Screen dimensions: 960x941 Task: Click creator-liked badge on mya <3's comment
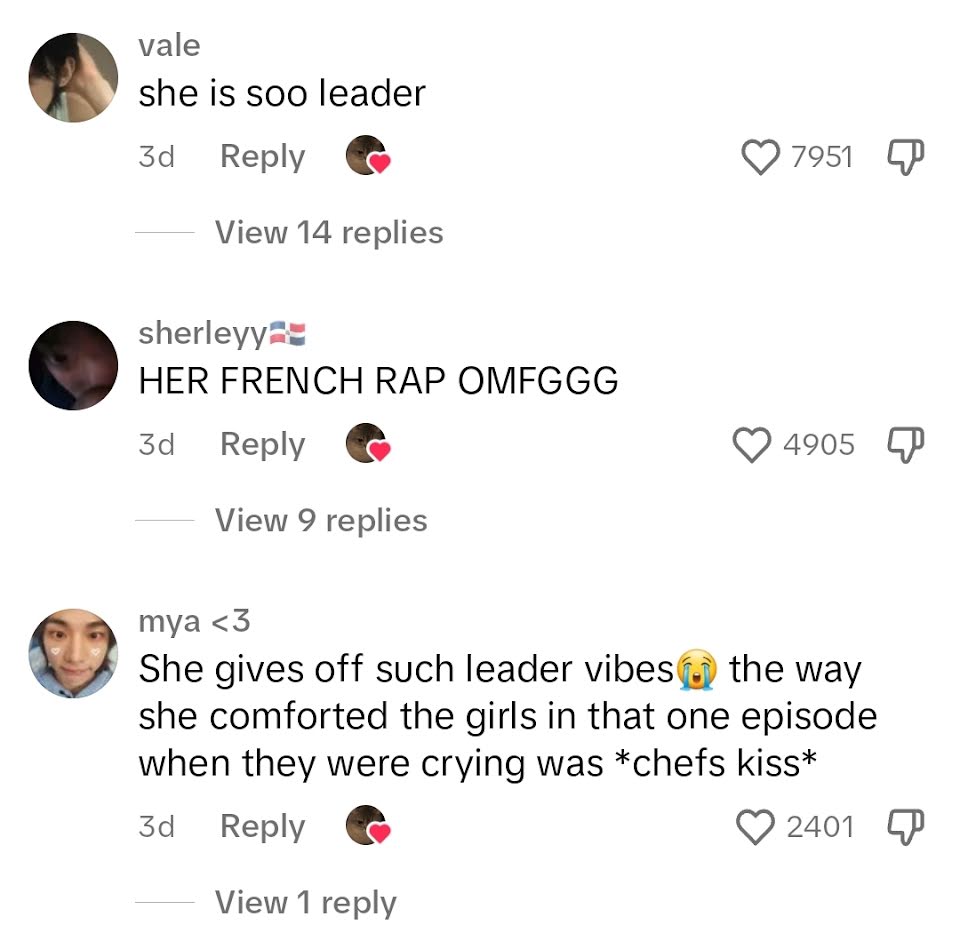(x=368, y=825)
